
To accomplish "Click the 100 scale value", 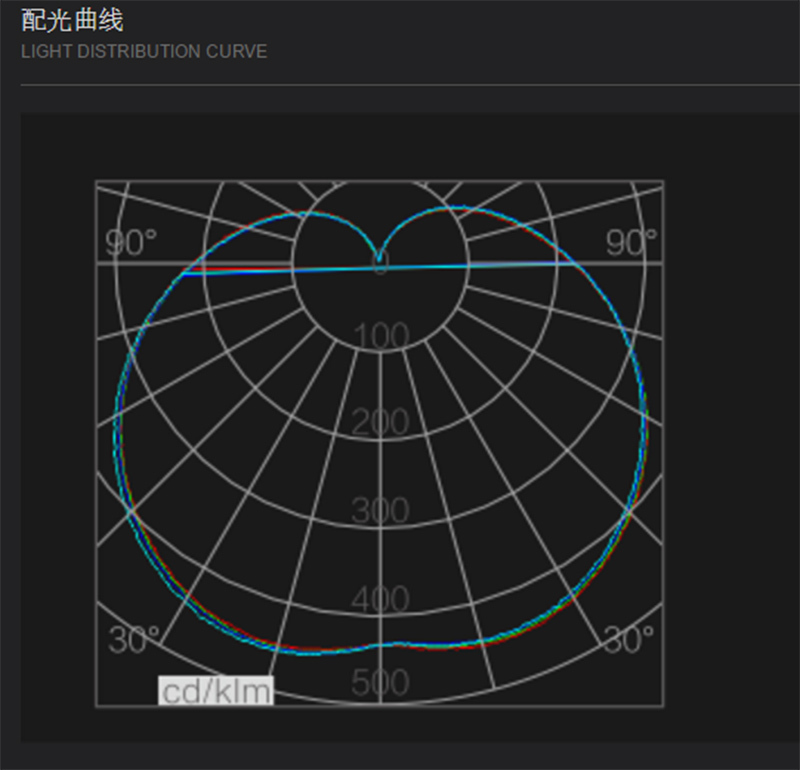I will (381, 335).
